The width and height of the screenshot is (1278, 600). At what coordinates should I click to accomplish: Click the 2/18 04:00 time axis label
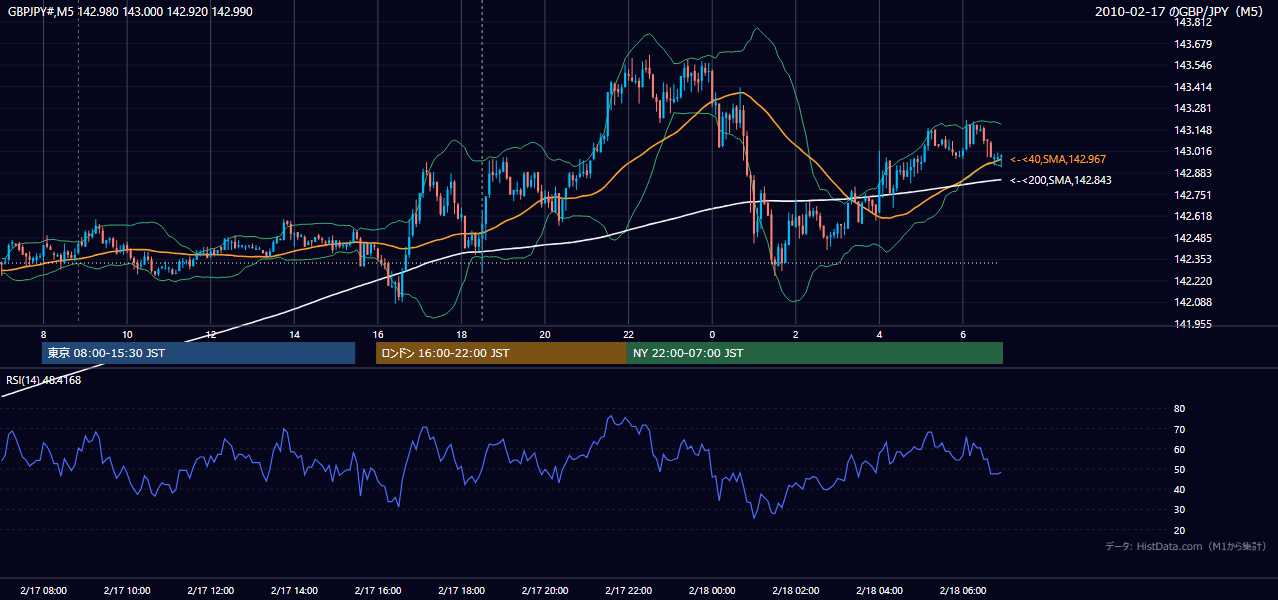[x=879, y=591]
